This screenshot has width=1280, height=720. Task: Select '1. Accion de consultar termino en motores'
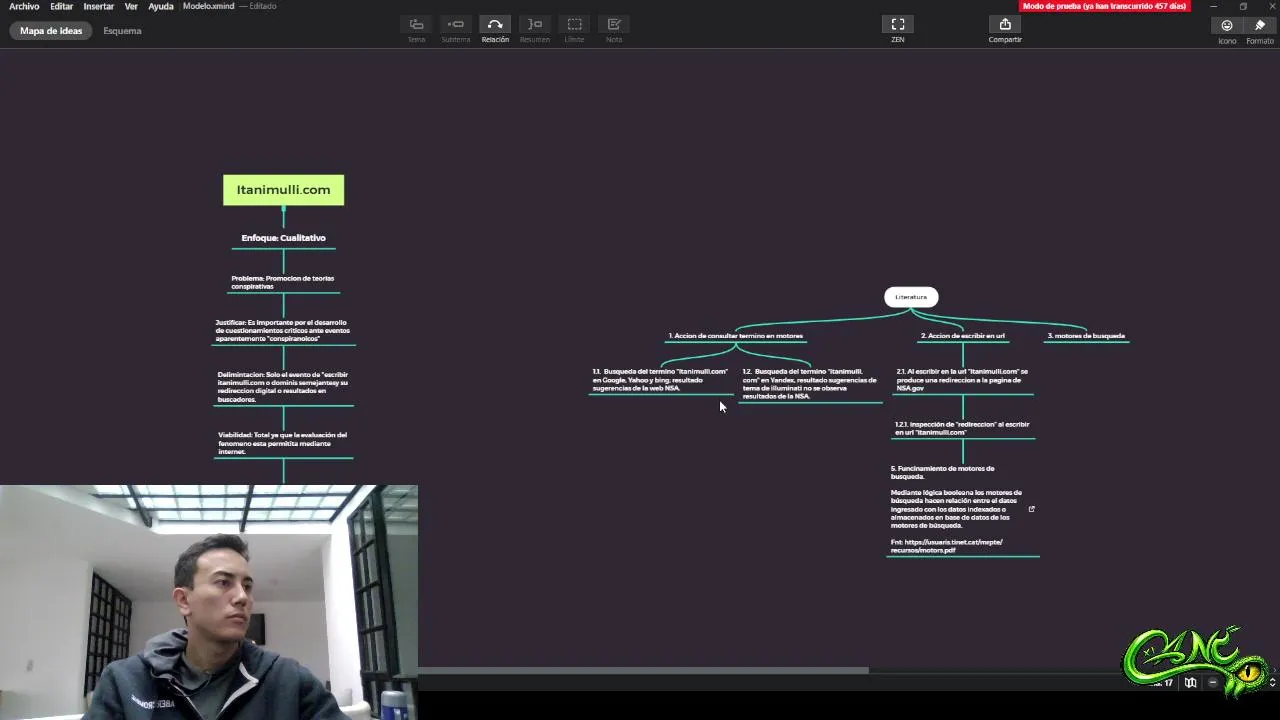(736, 336)
